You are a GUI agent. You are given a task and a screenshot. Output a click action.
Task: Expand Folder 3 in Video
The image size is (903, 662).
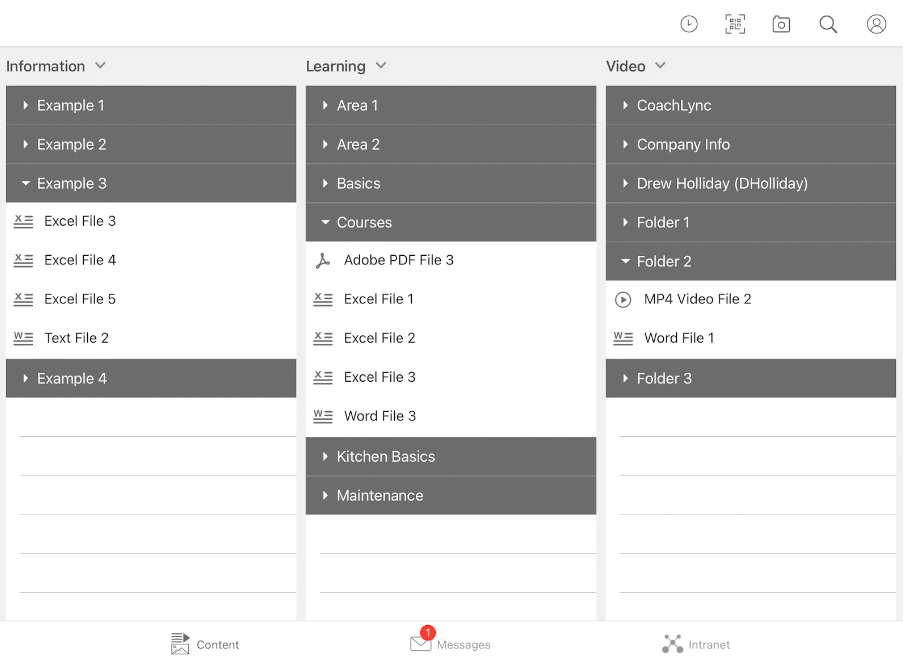[x=751, y=378]
